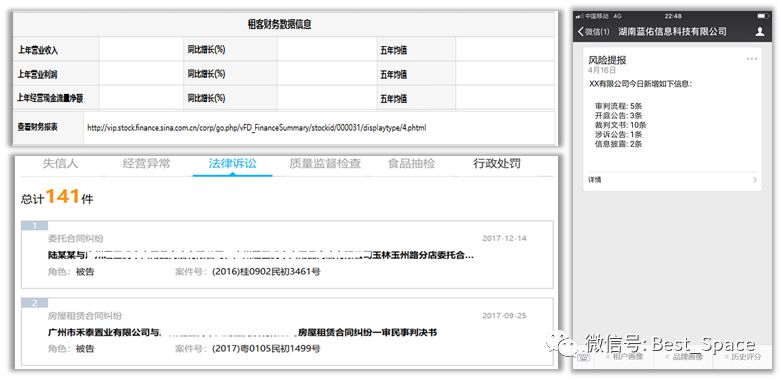Tap the chevron beside 详情

(x=755, y=180)
